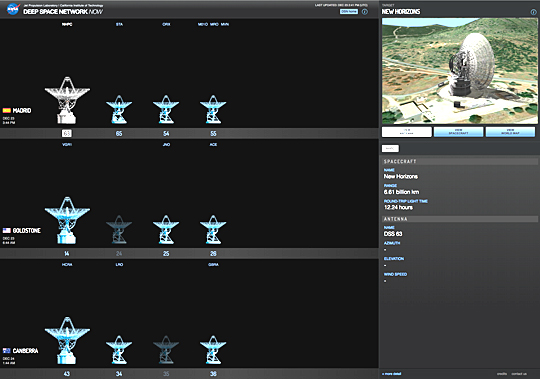Screen dimensions: 540x379
Task: Click the ACE spacecraft label in Goldstone row
Action: (213, 145)
